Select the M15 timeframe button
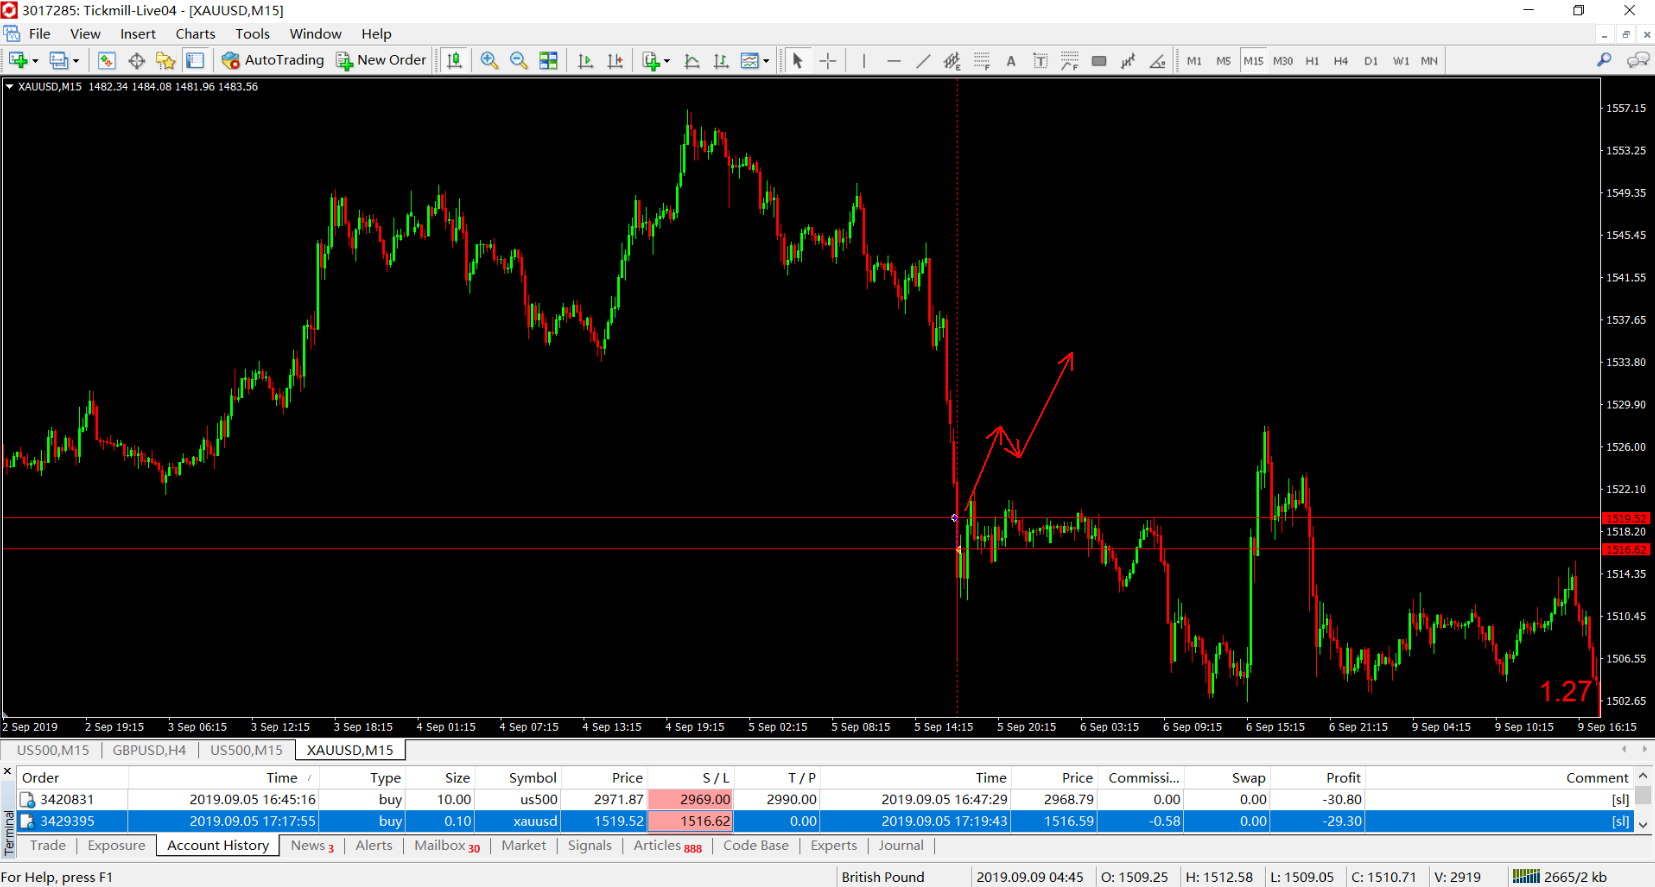Viewport: 1655px width, 887px height. 1253,61
